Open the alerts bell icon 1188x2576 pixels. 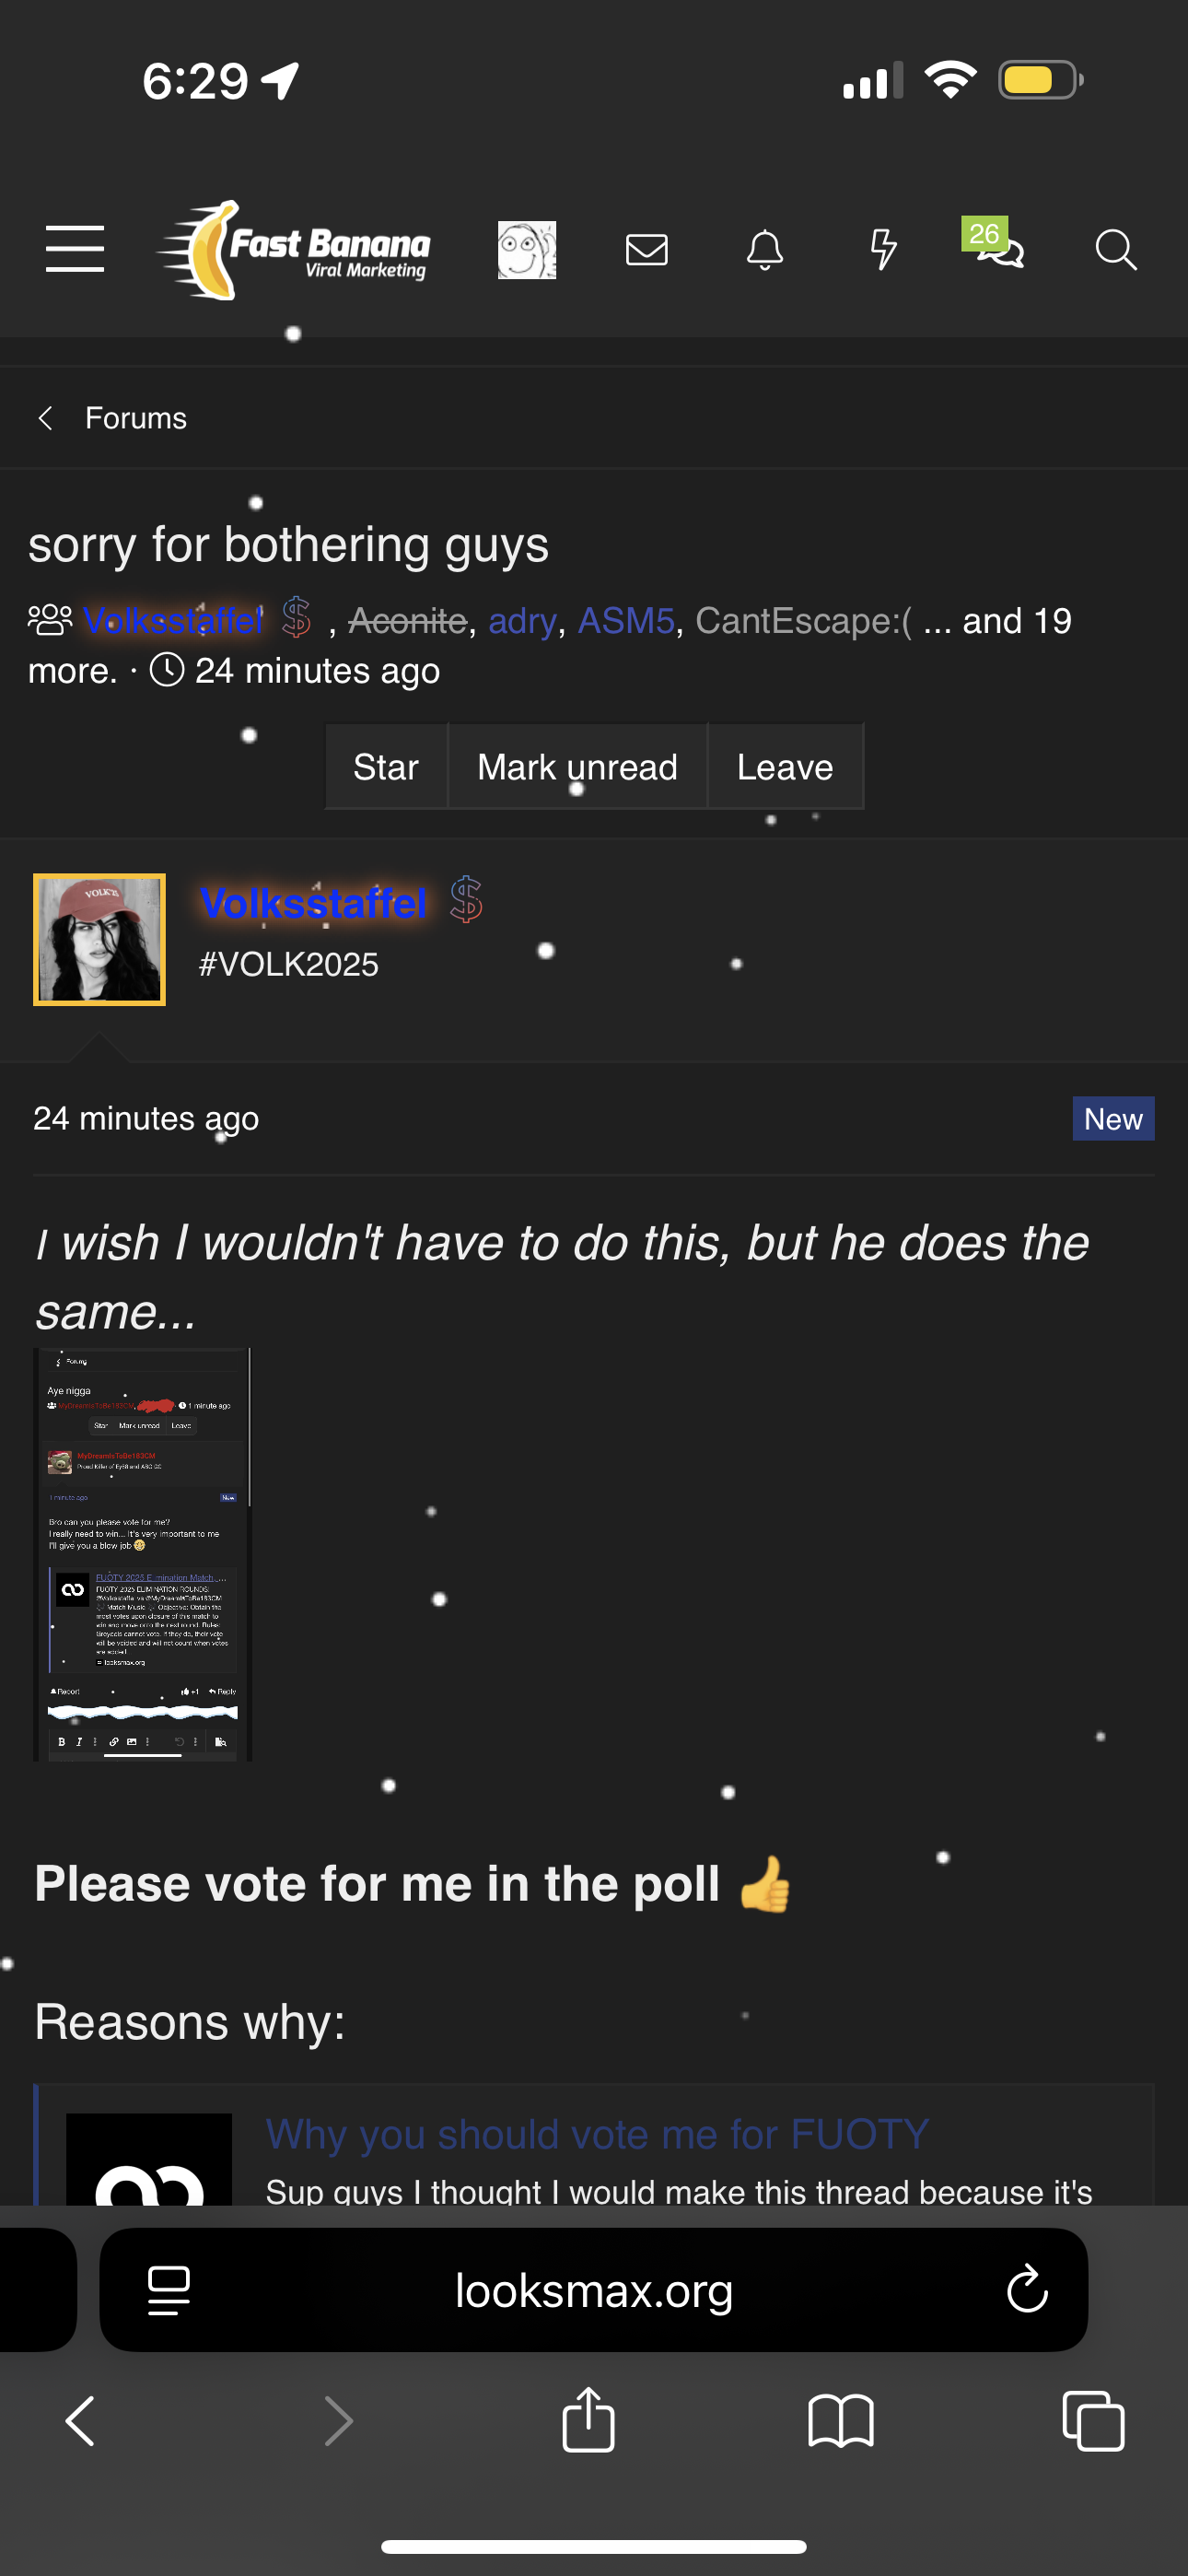(765, 249)
